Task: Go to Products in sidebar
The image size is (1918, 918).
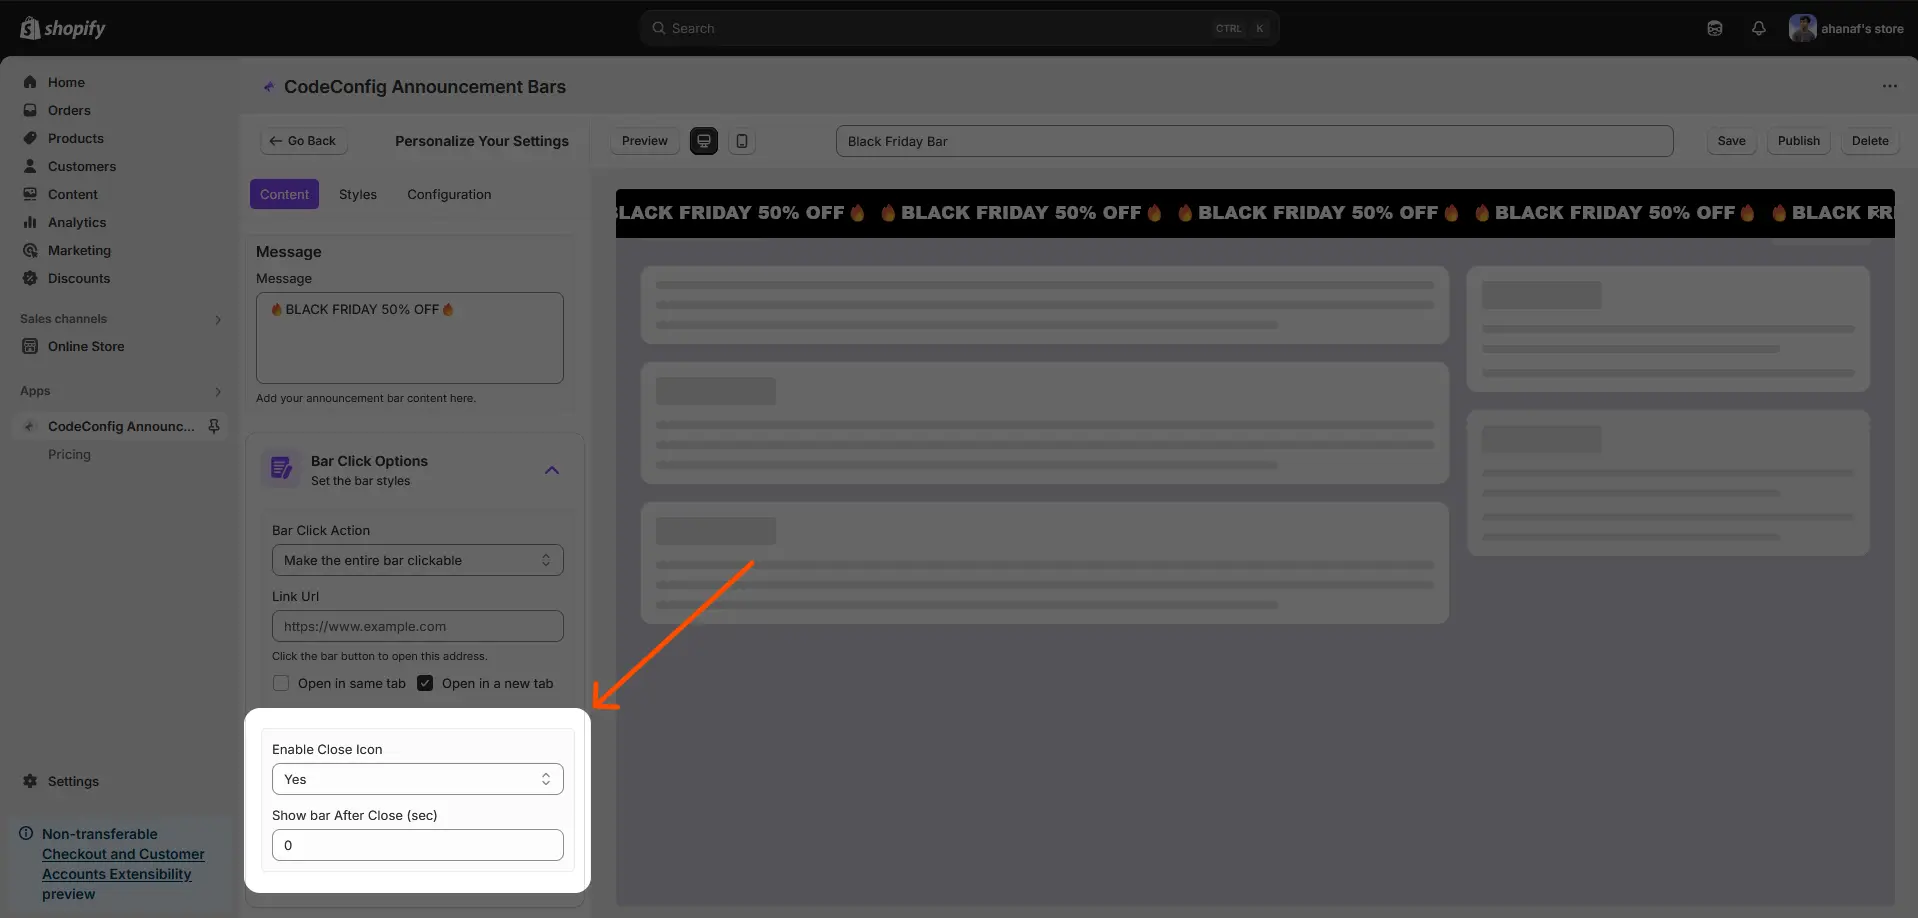Action: [x=76, y=138]
